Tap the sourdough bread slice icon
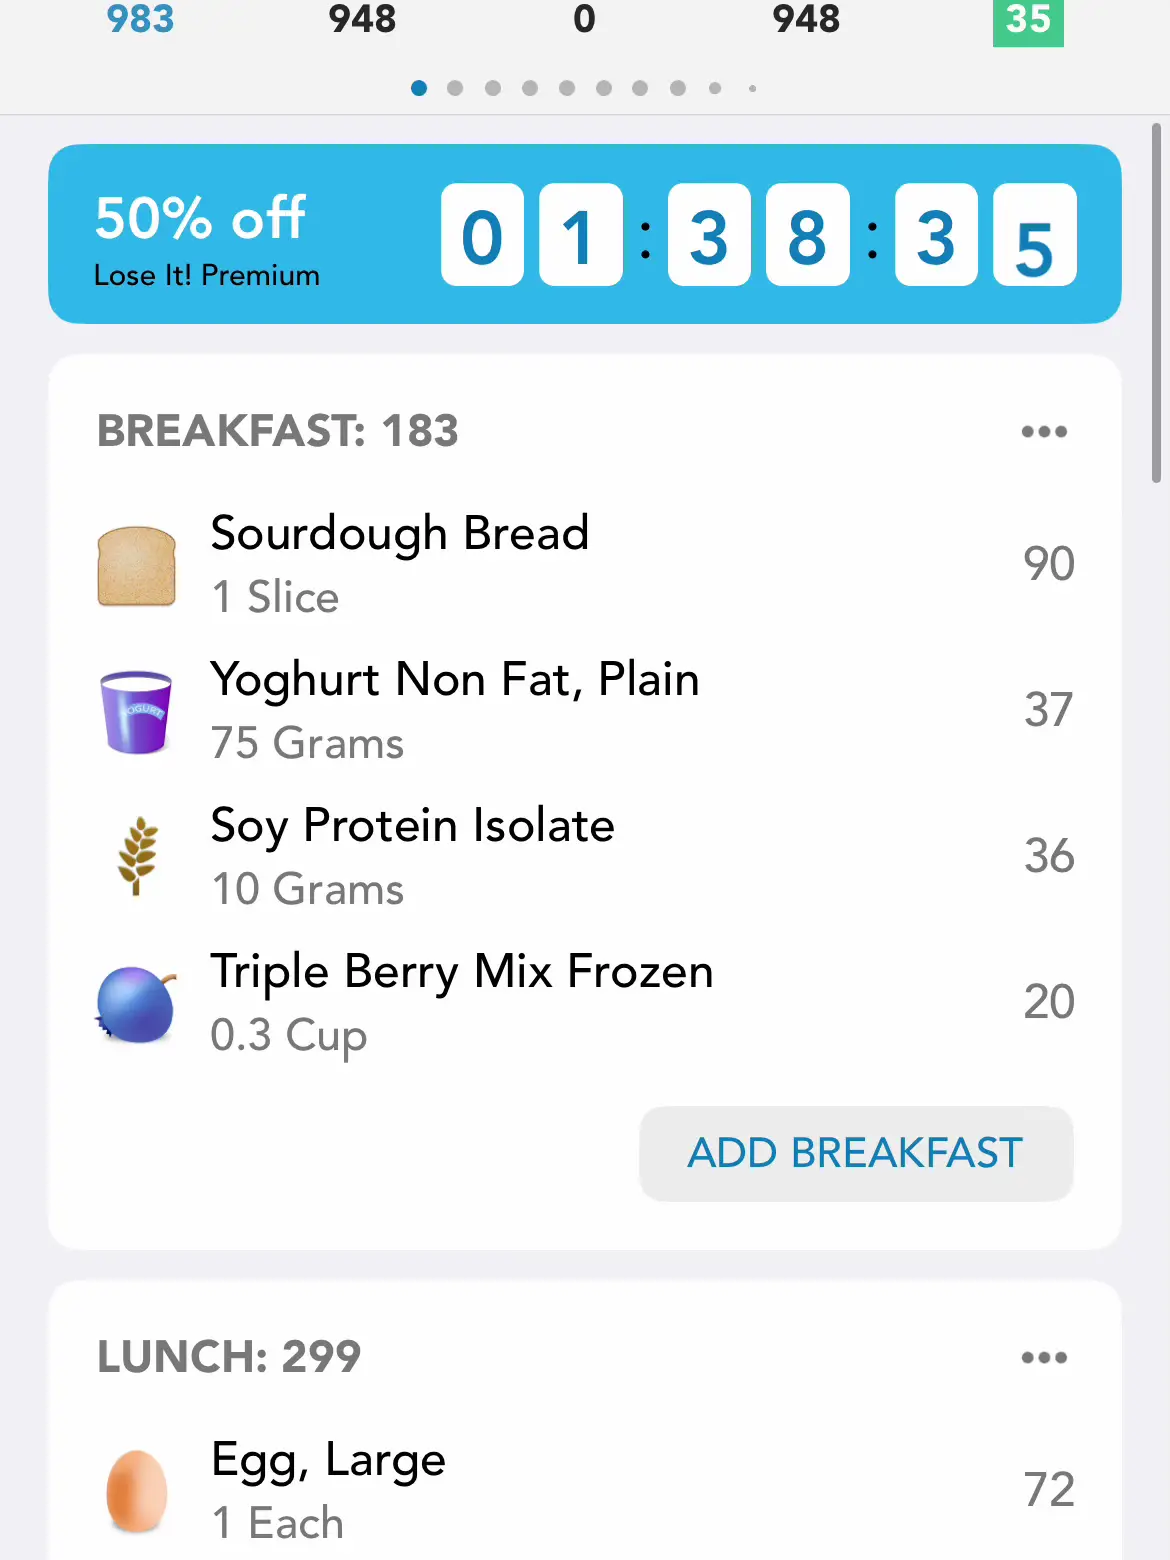This screenshot has height=1560, width=1170. [x=137, y=566]
